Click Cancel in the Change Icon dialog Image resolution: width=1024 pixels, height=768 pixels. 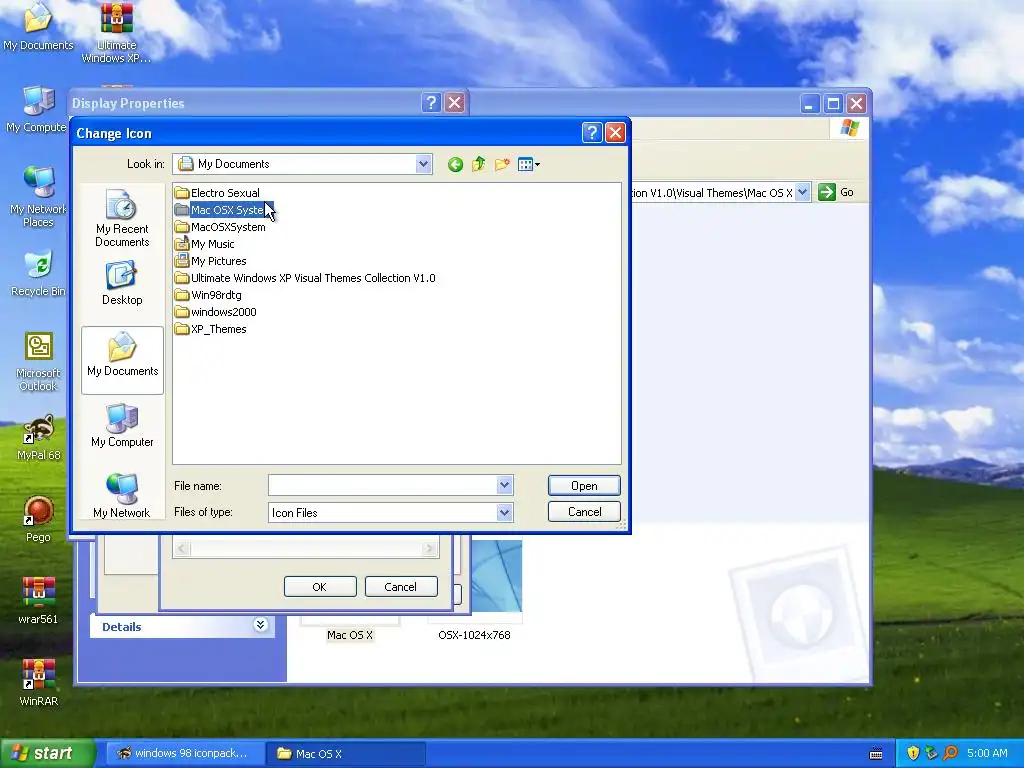tap(584, 512)
